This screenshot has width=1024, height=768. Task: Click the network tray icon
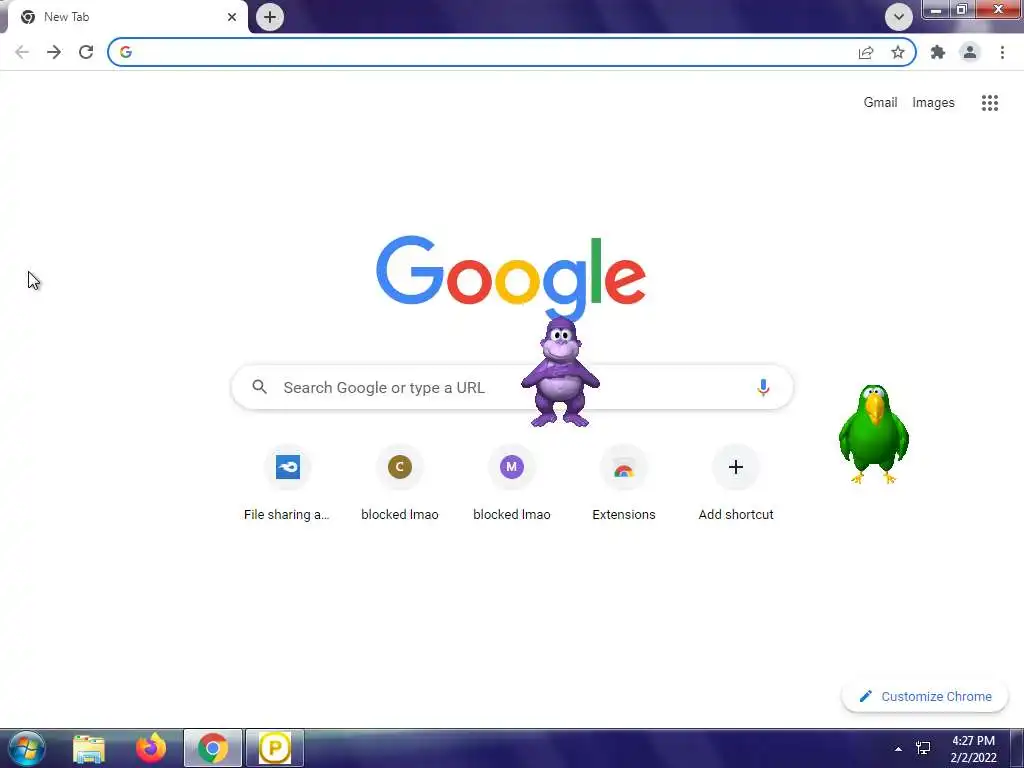pyautogui.click(x=923, y=748)
